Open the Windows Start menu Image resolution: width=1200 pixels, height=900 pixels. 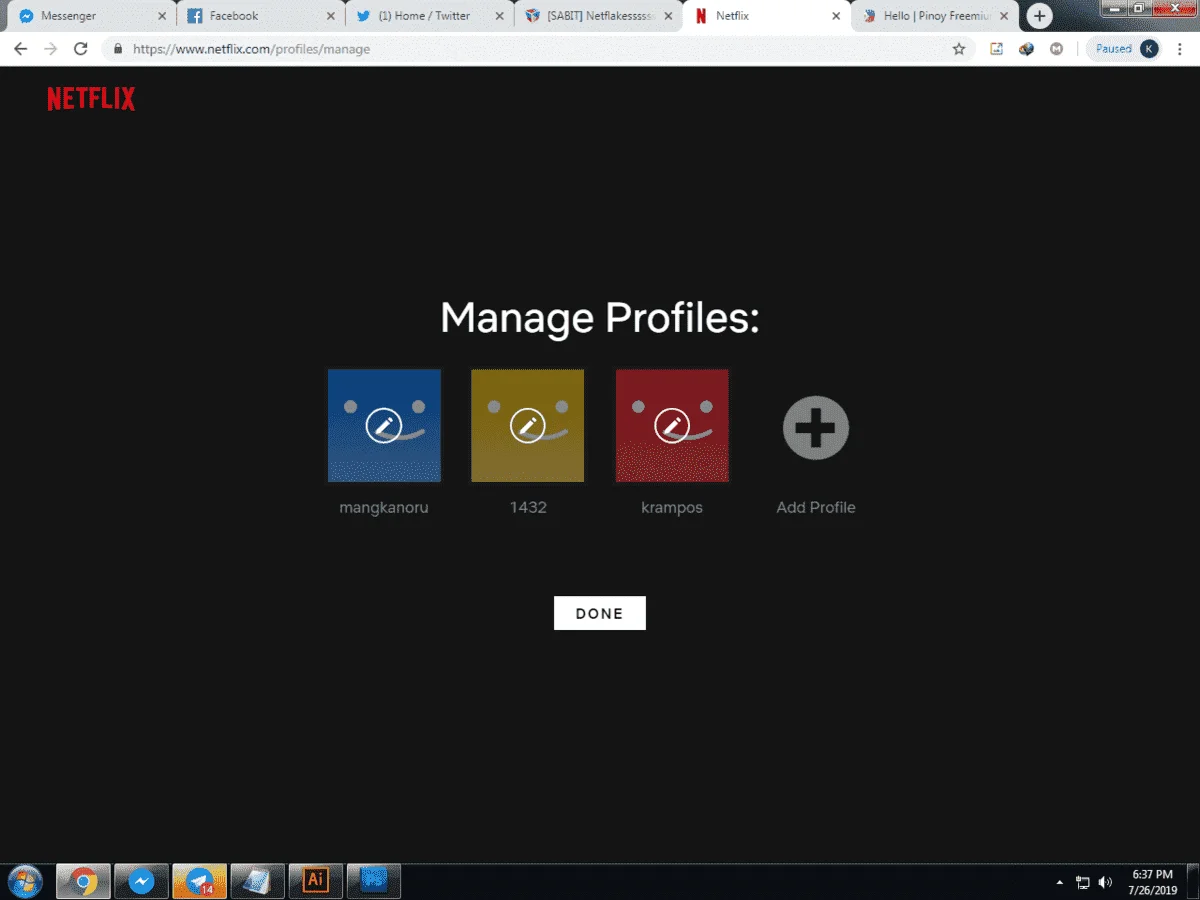pyautogui.click(x=24, y=881)
